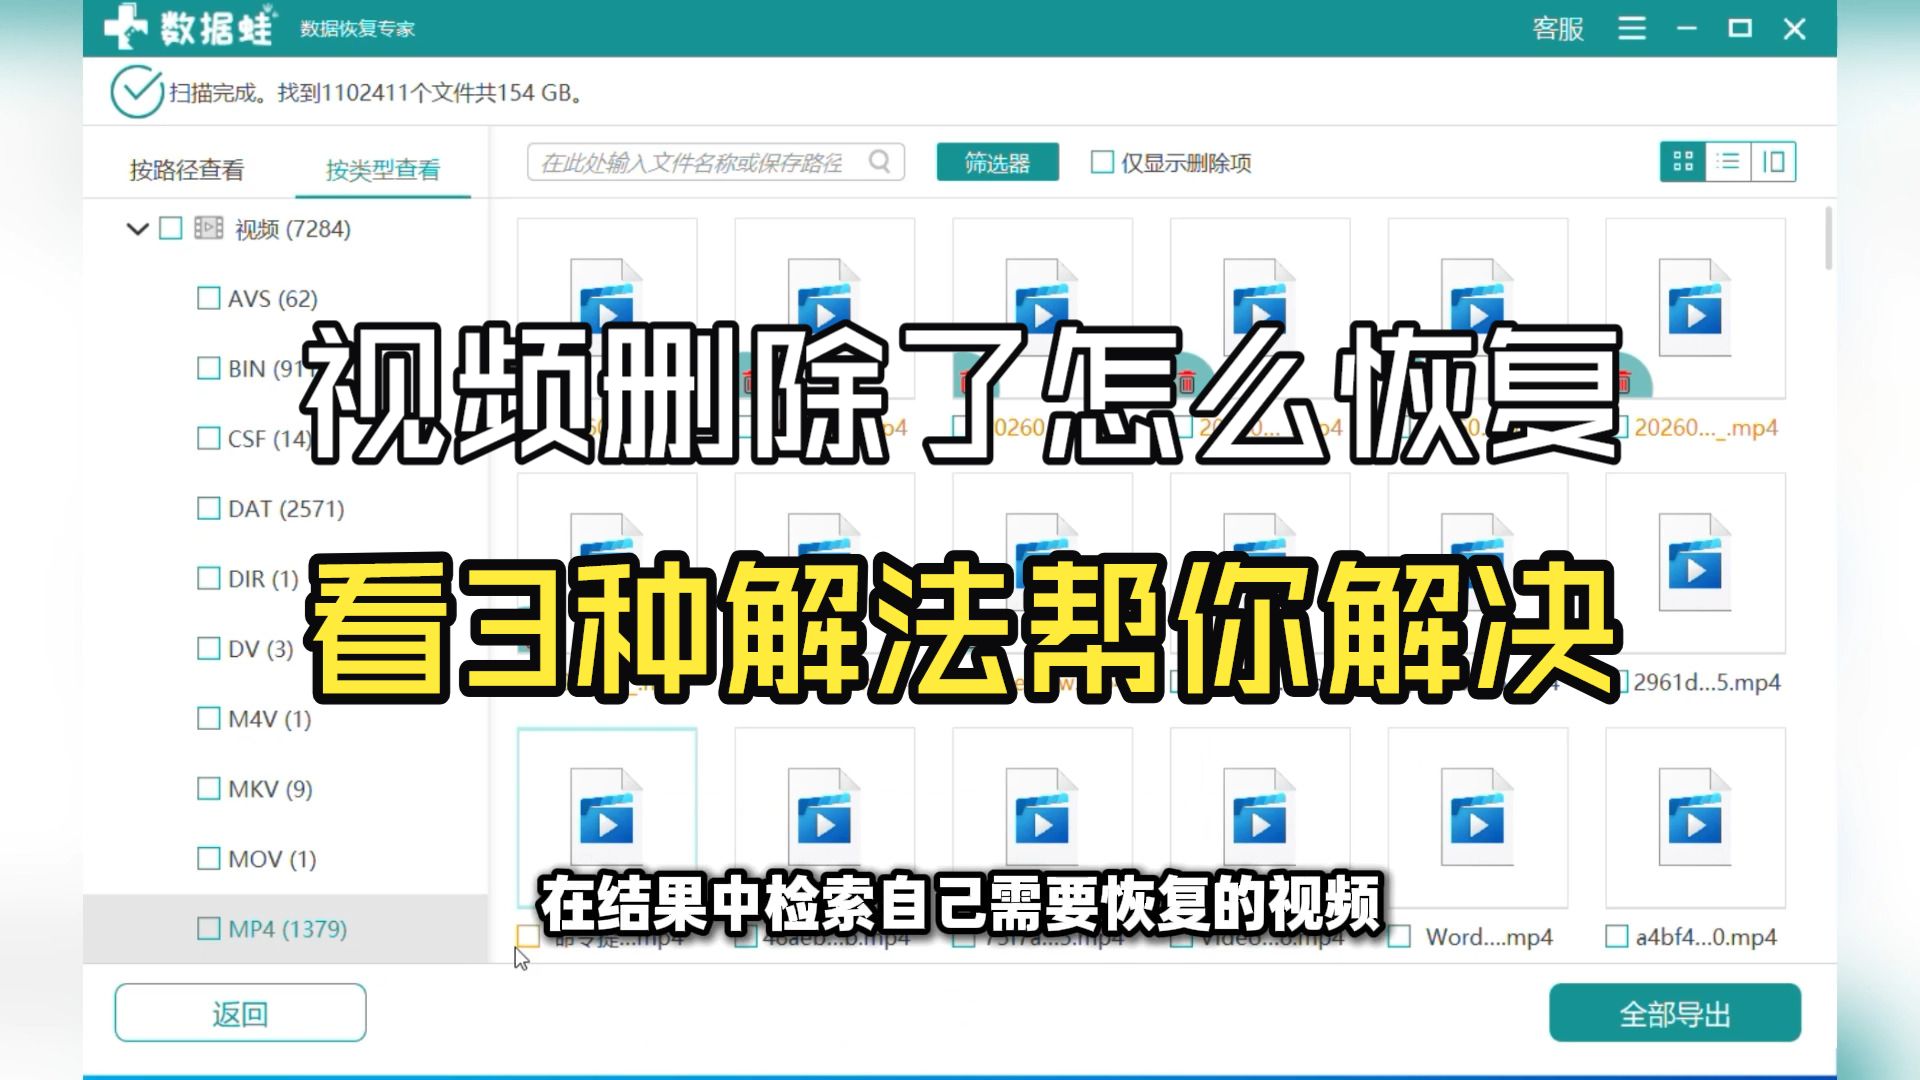Check the MOV (1) checkbox
Screen dimensions: 1920x1080
208,858
